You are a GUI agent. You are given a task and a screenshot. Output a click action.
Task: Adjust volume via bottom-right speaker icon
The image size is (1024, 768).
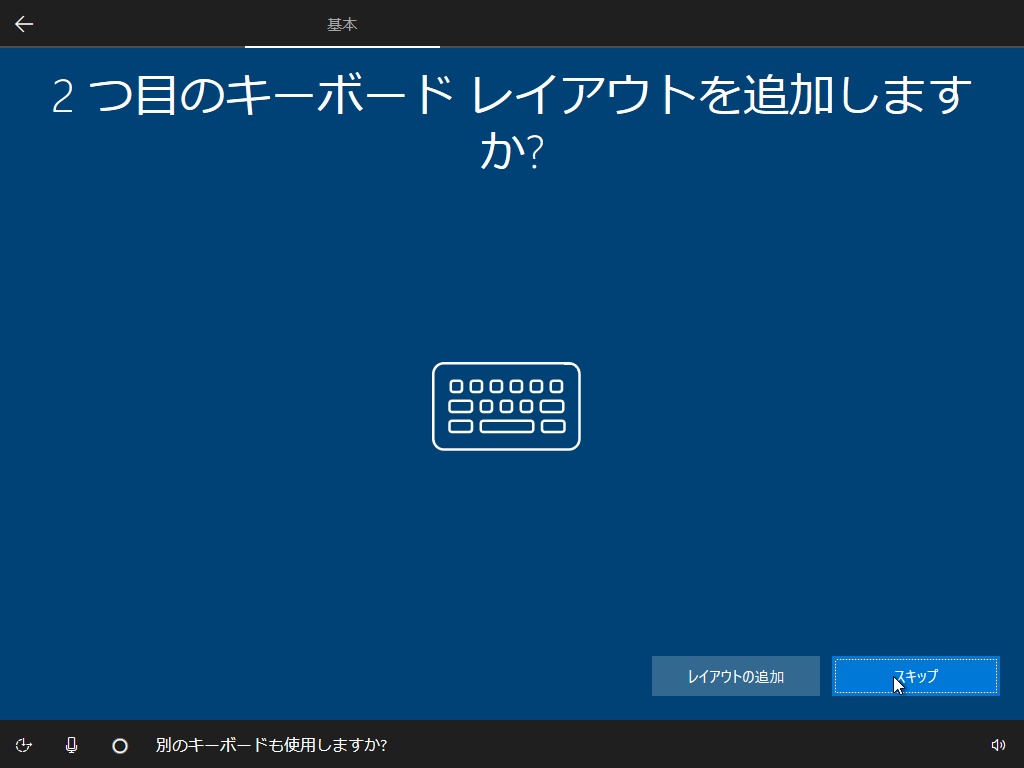(x=998, y=745)
